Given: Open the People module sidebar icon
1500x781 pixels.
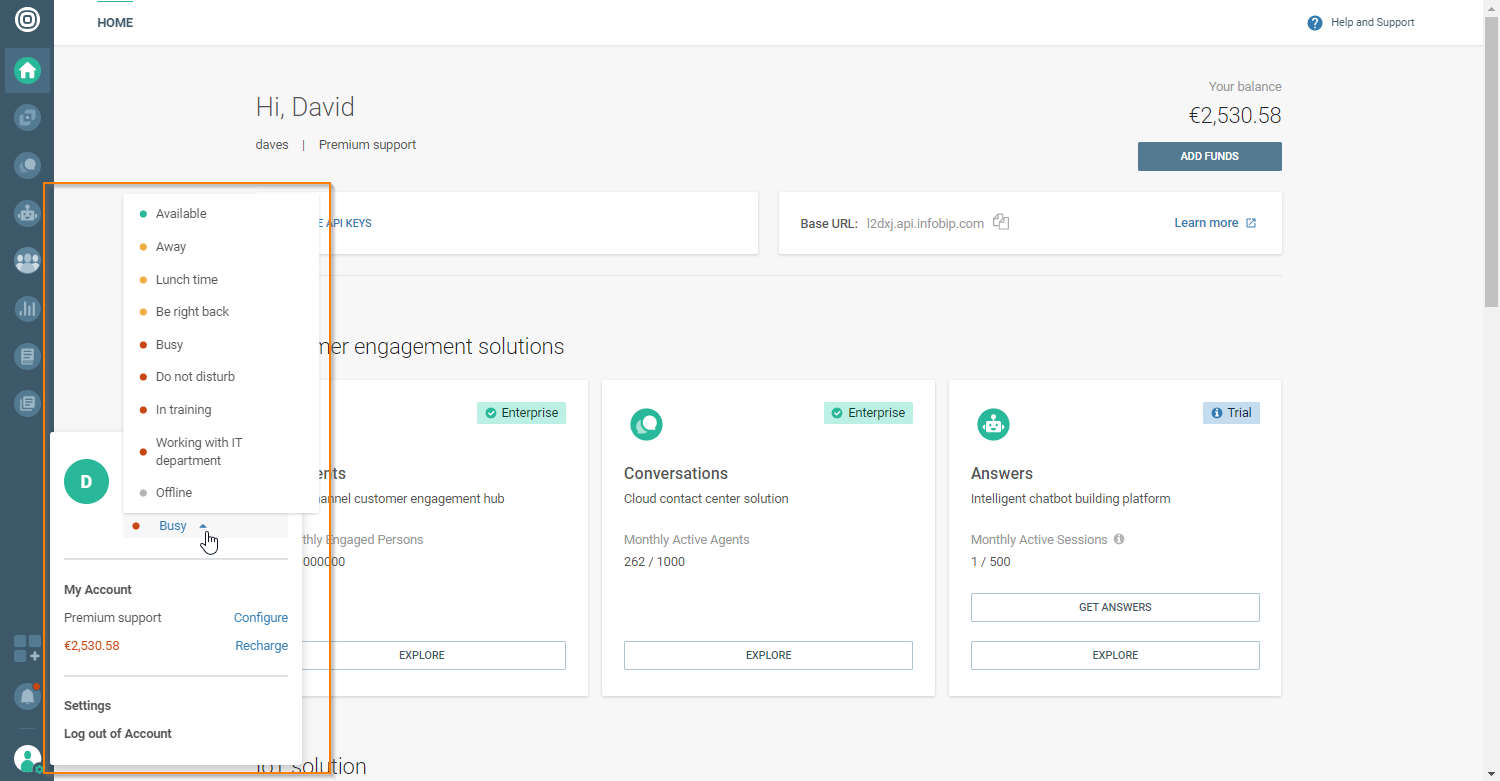Looking at the screenshot, I should pyautogui.click(x=27, y=261).
